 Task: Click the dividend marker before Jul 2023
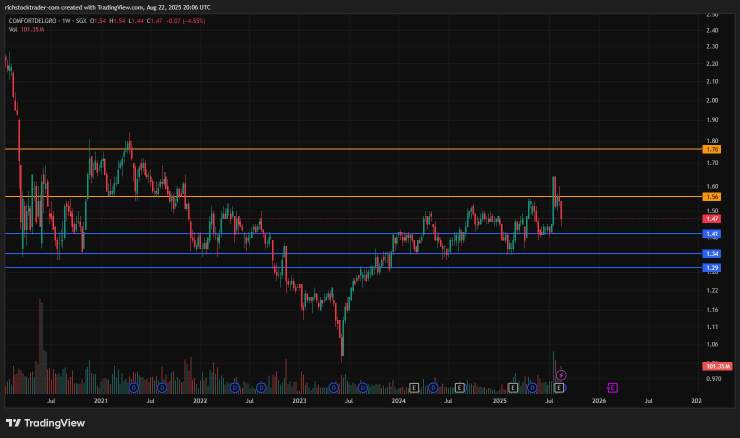click(334, 388)
